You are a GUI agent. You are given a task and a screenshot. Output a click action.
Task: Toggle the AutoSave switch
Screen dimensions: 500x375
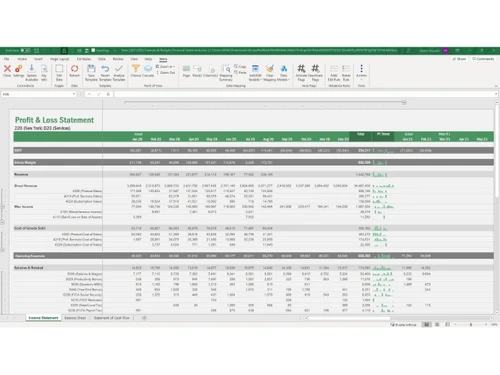click(x=26, y=51)
